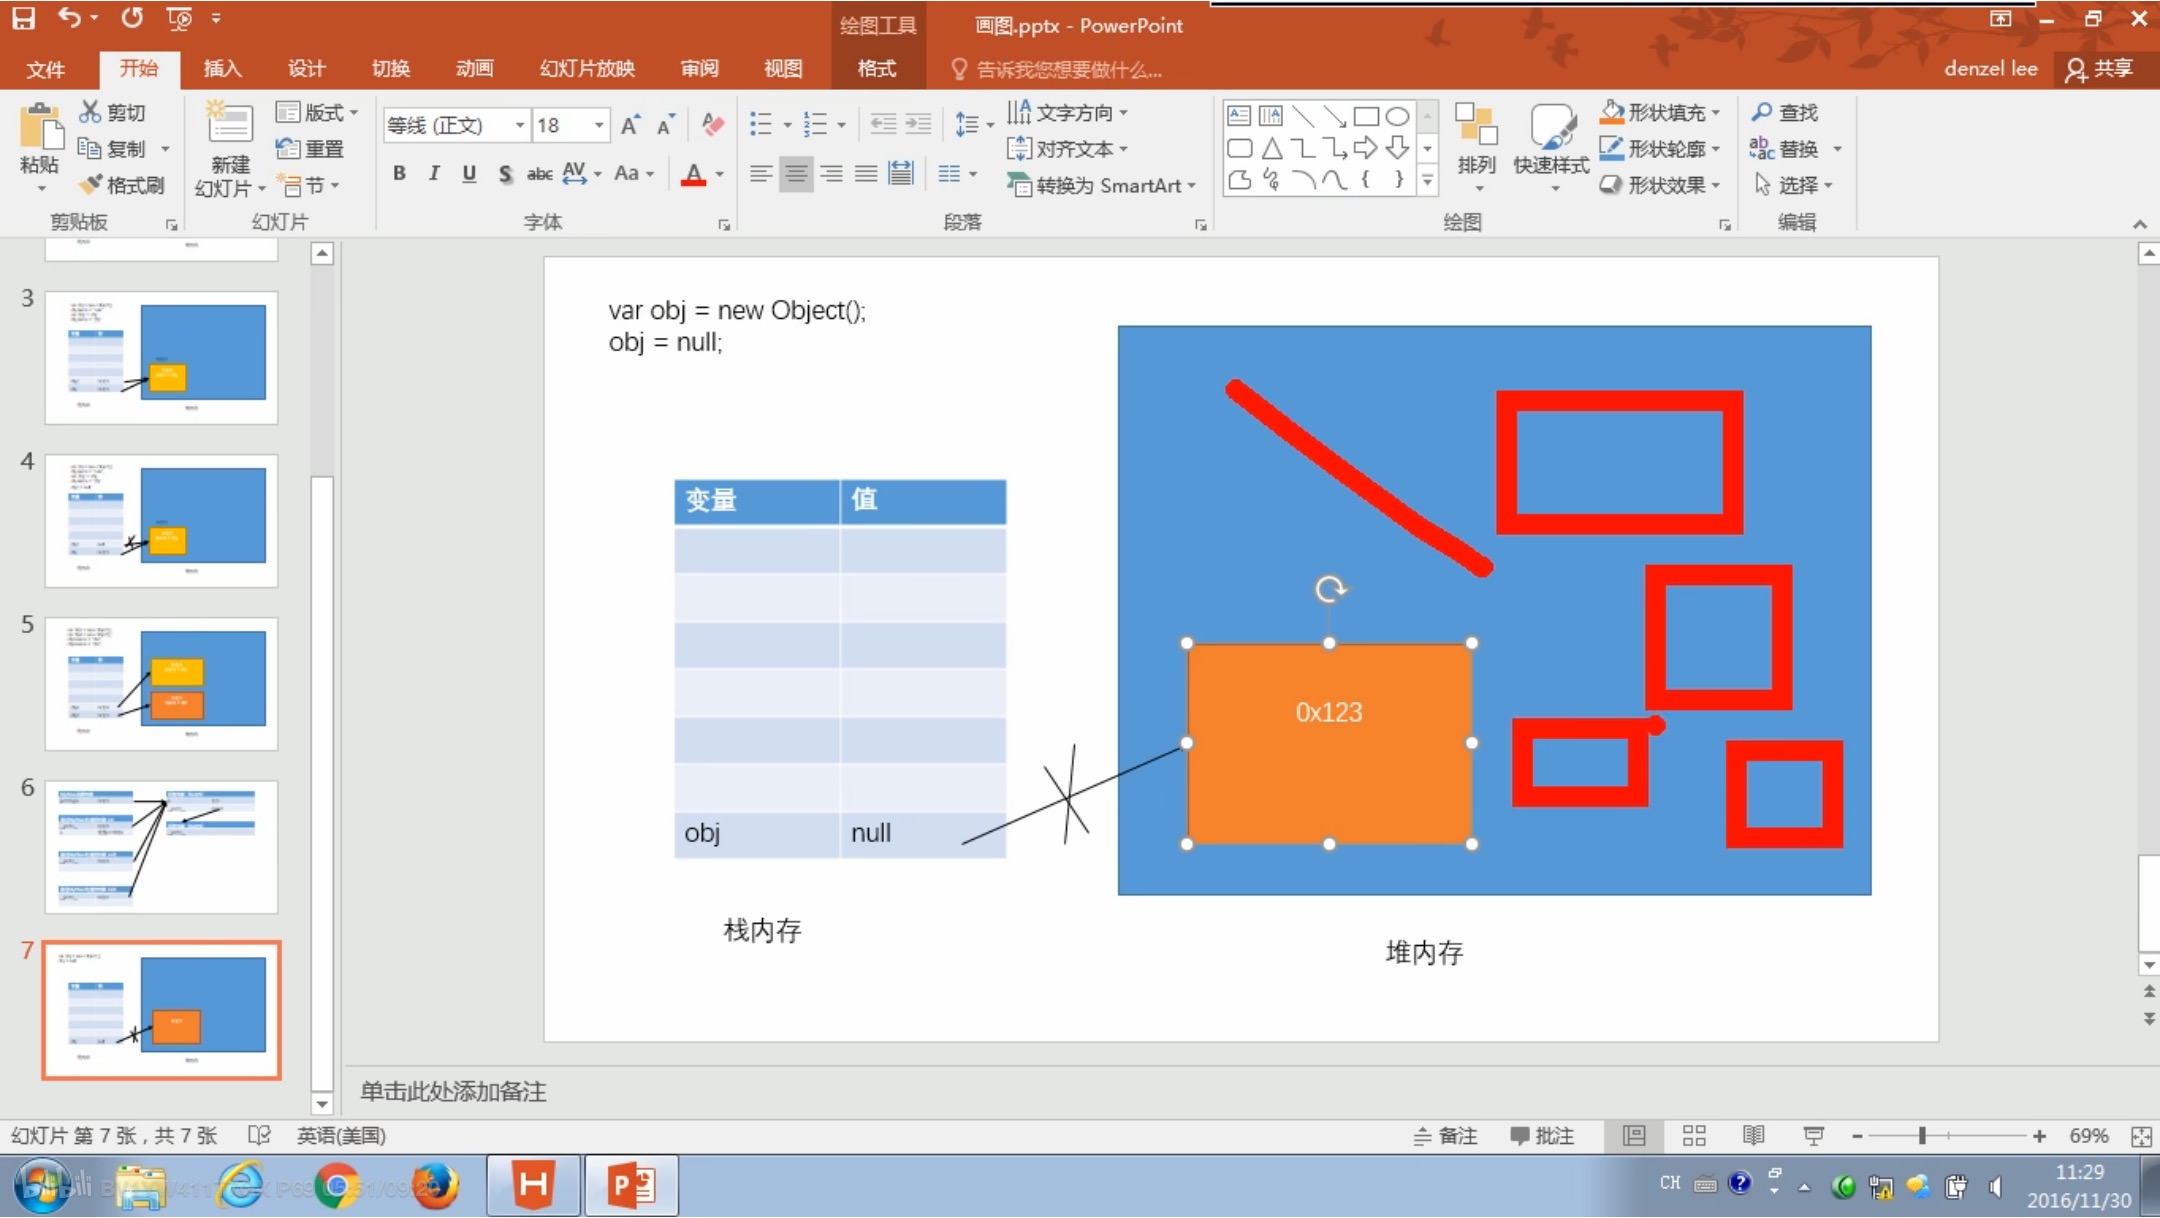Start slideshow from the status bar icon
Image resolution: width=2160 pixels, height=1218 pixels.
point(1813,1136)
